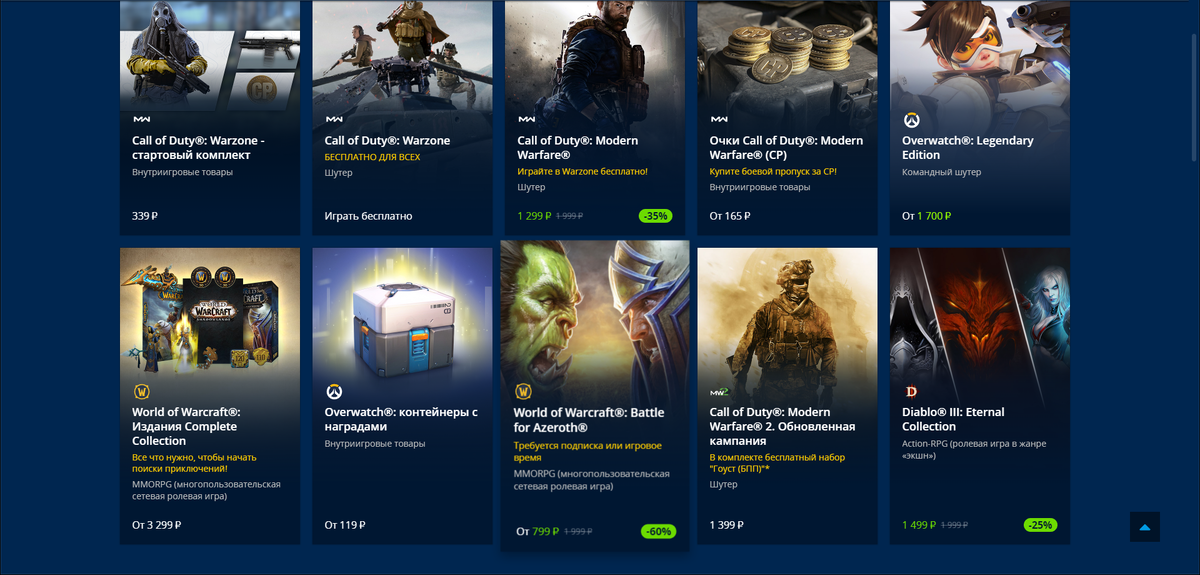Click the Diablo logo on Eternal Collection card
This screenshot has width=1200, height=575.
[x=911, y=391]
